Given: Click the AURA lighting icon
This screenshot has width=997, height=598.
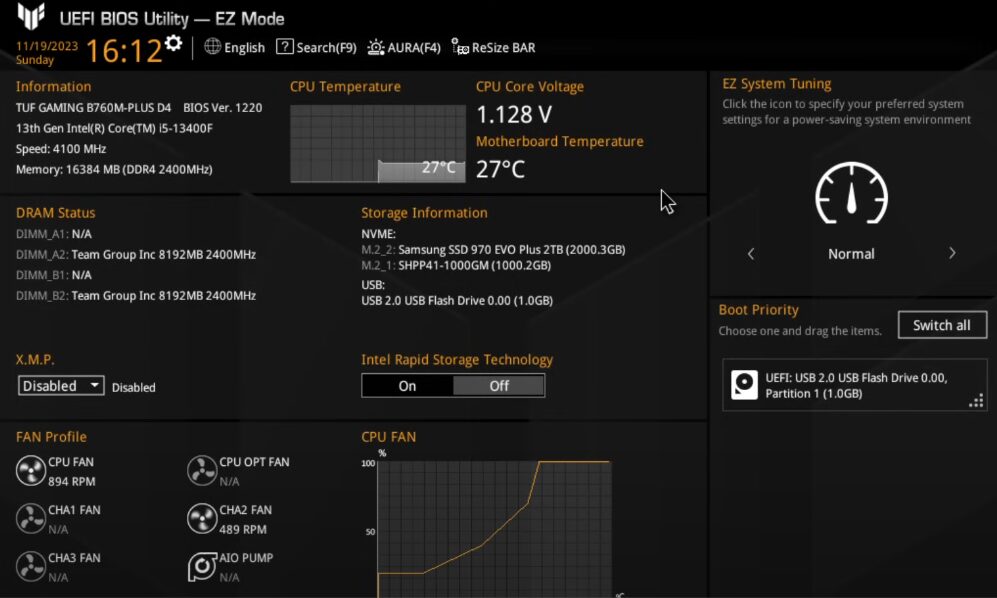Looking at the screenshot, I should [376, 47].
